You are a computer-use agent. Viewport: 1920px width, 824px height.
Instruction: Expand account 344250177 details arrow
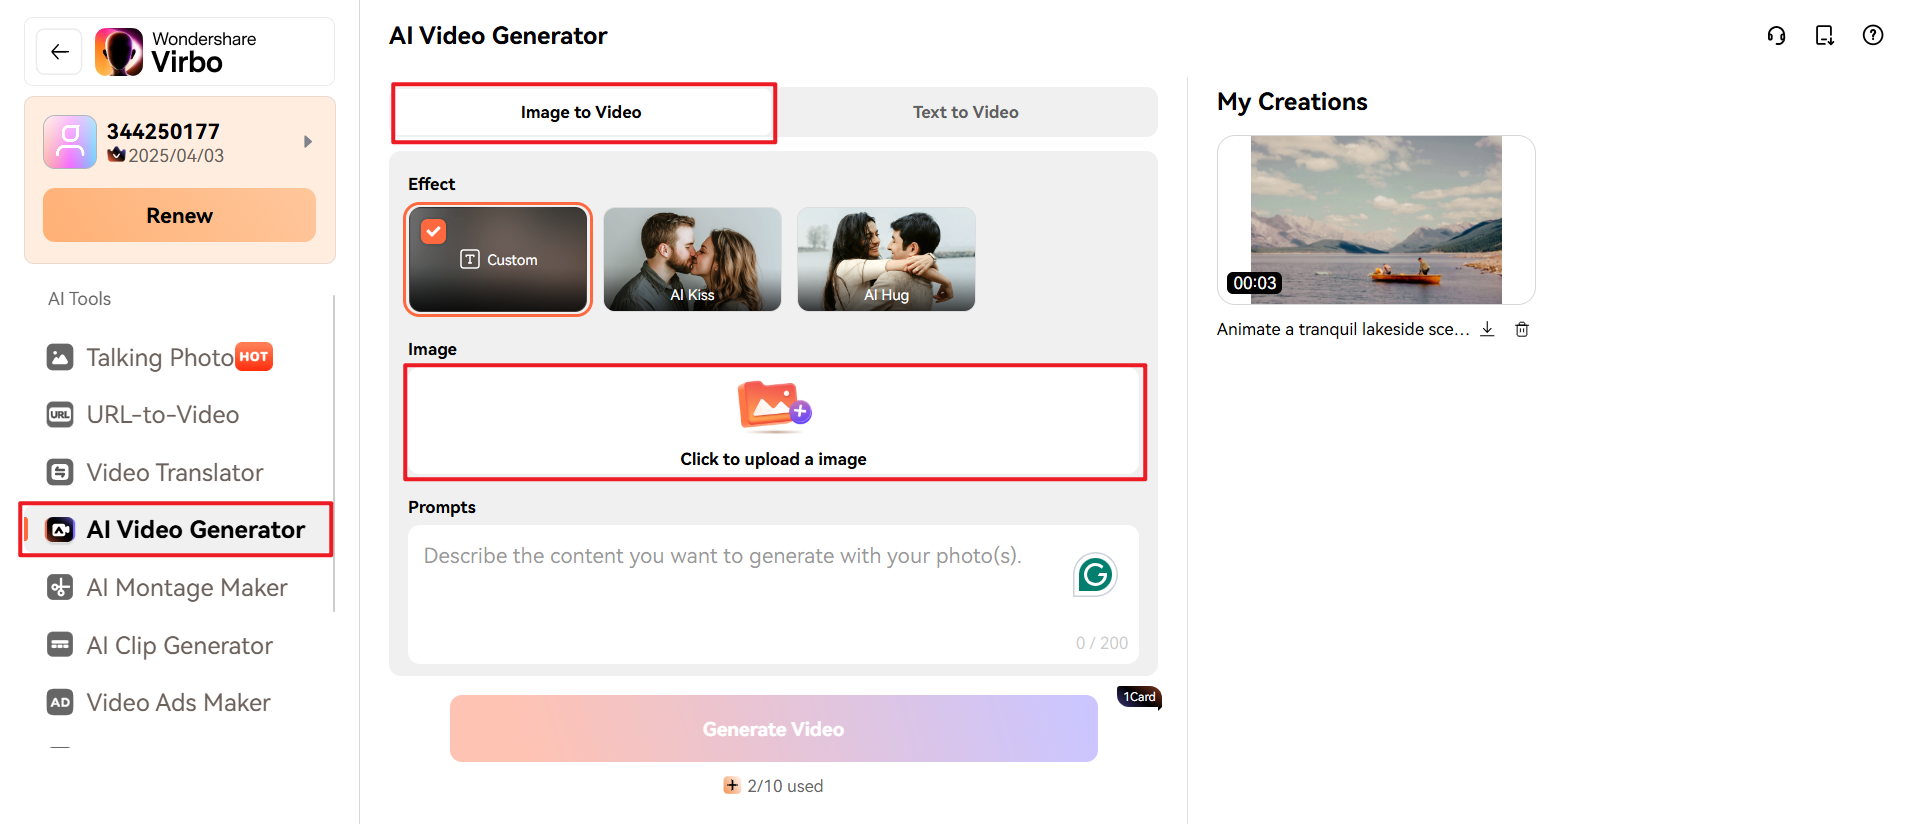tap(308, 142)
